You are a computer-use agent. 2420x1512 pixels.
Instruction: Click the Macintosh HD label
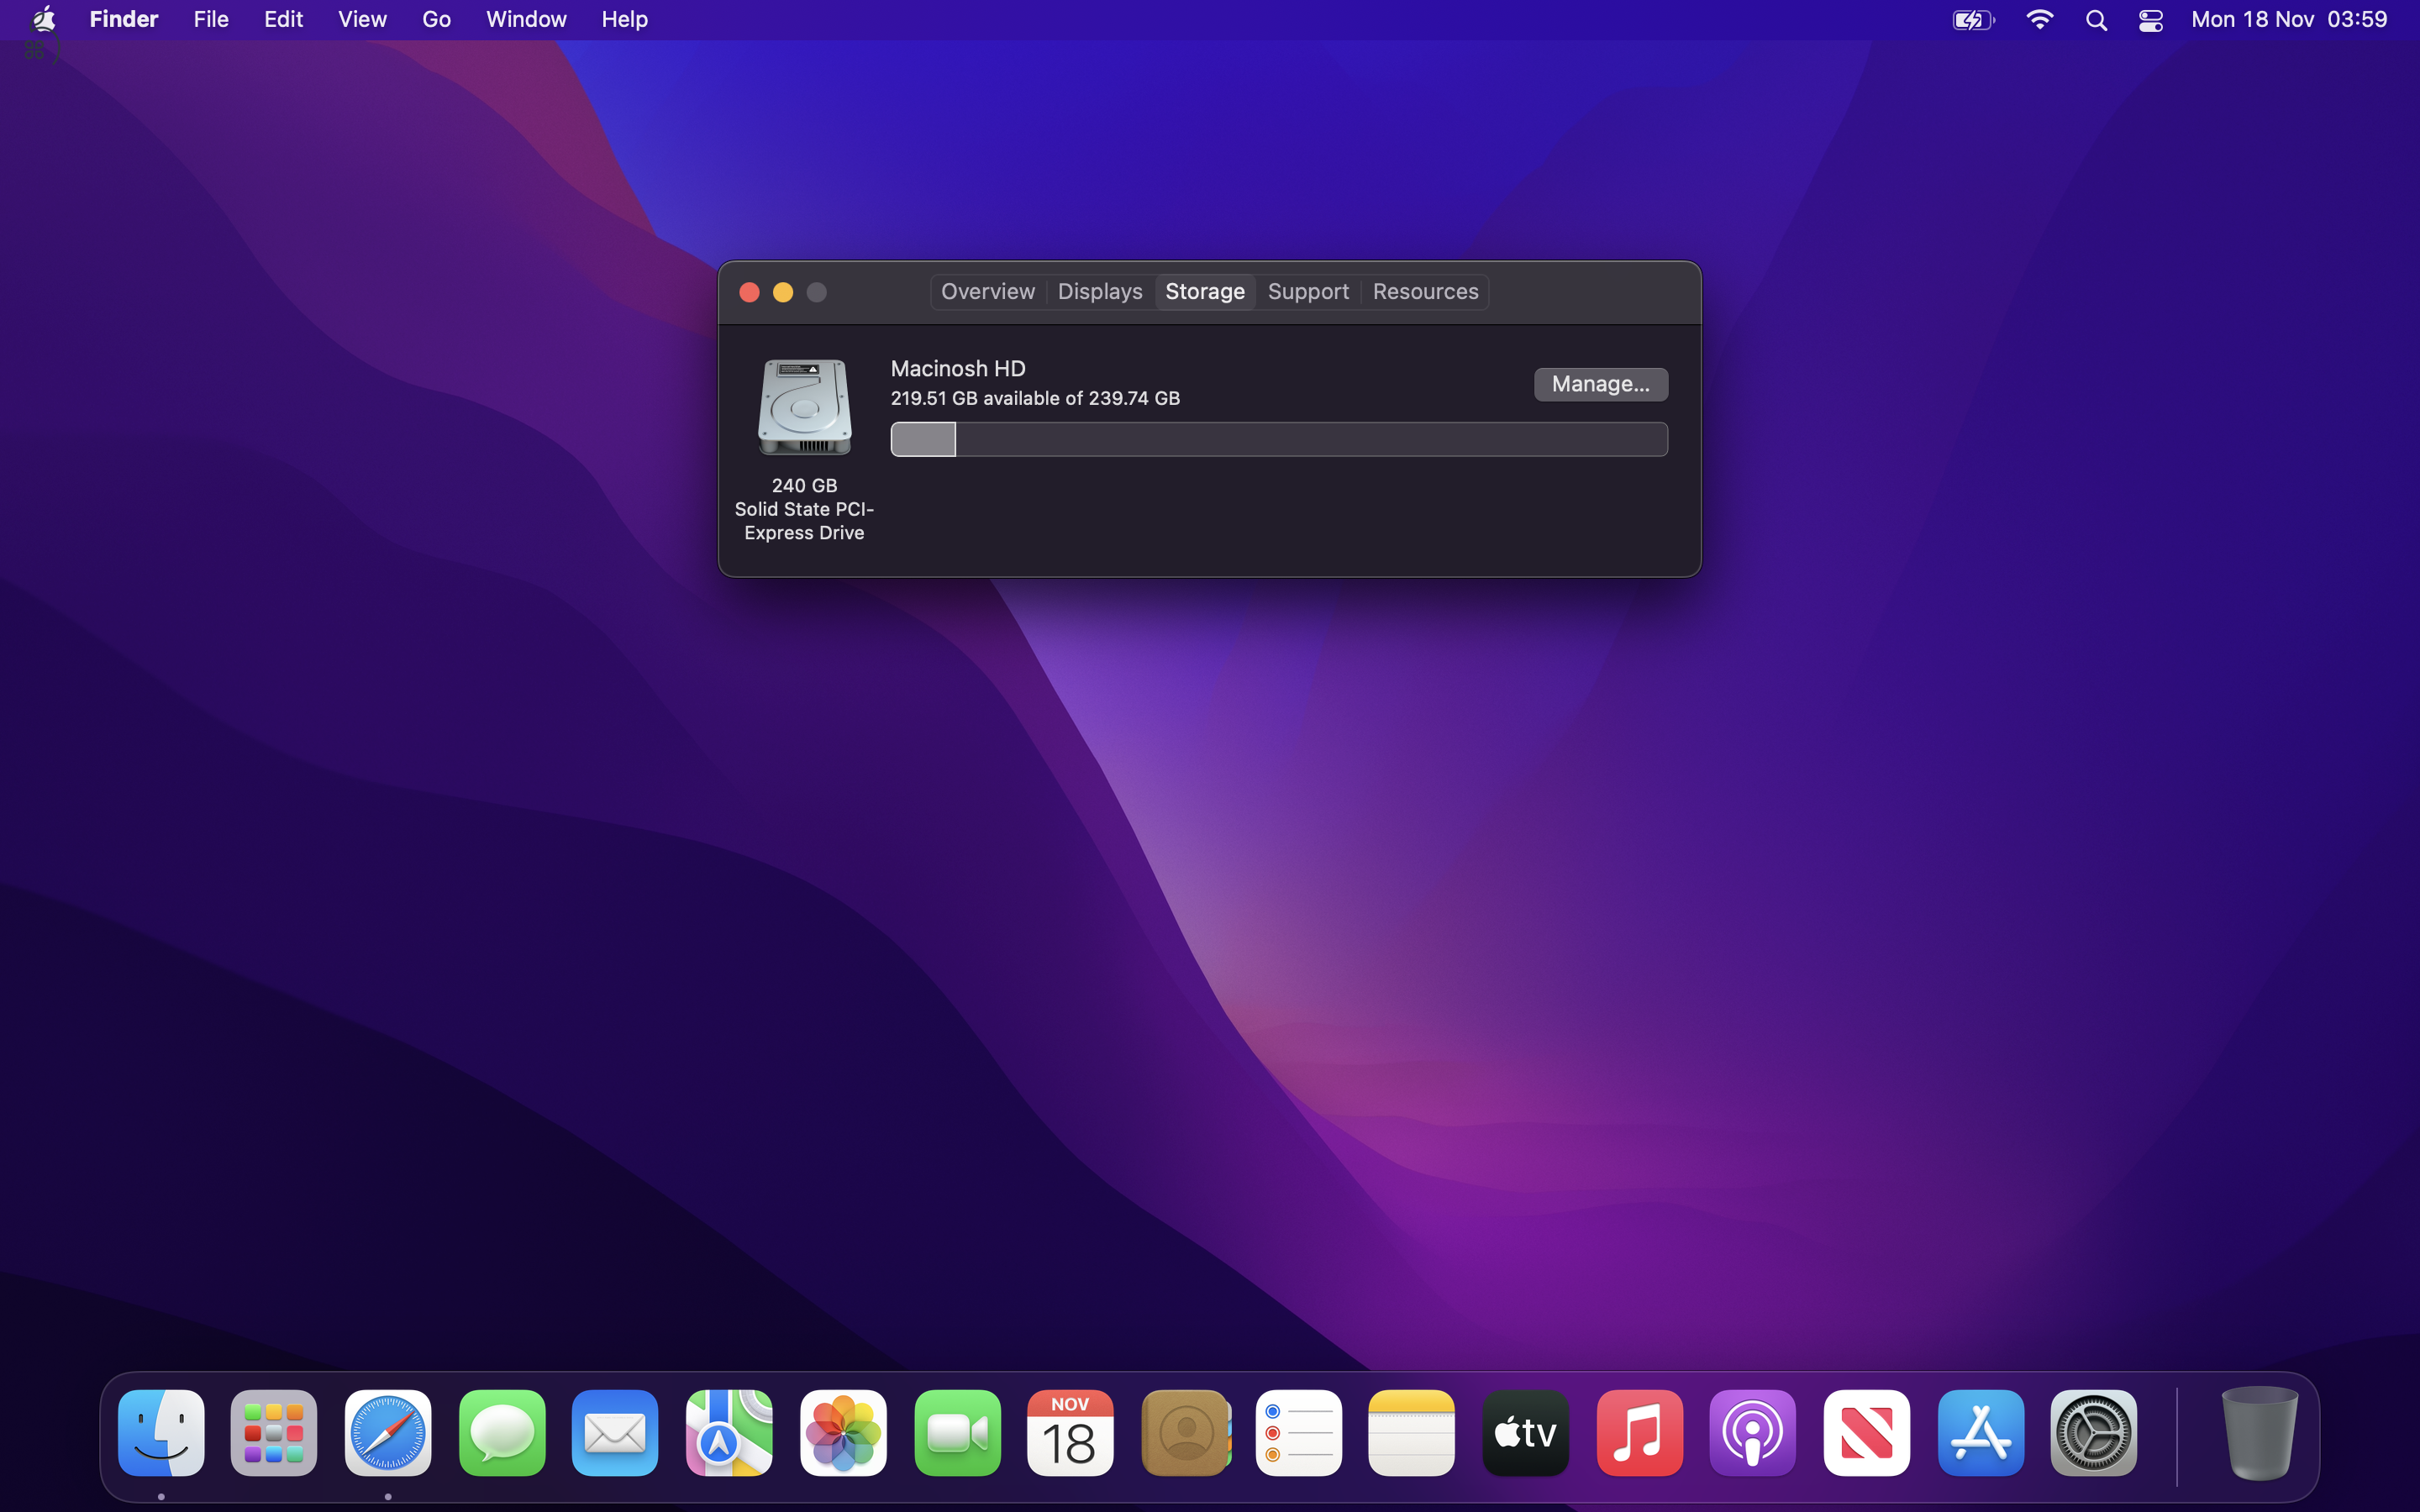point(957,368)
